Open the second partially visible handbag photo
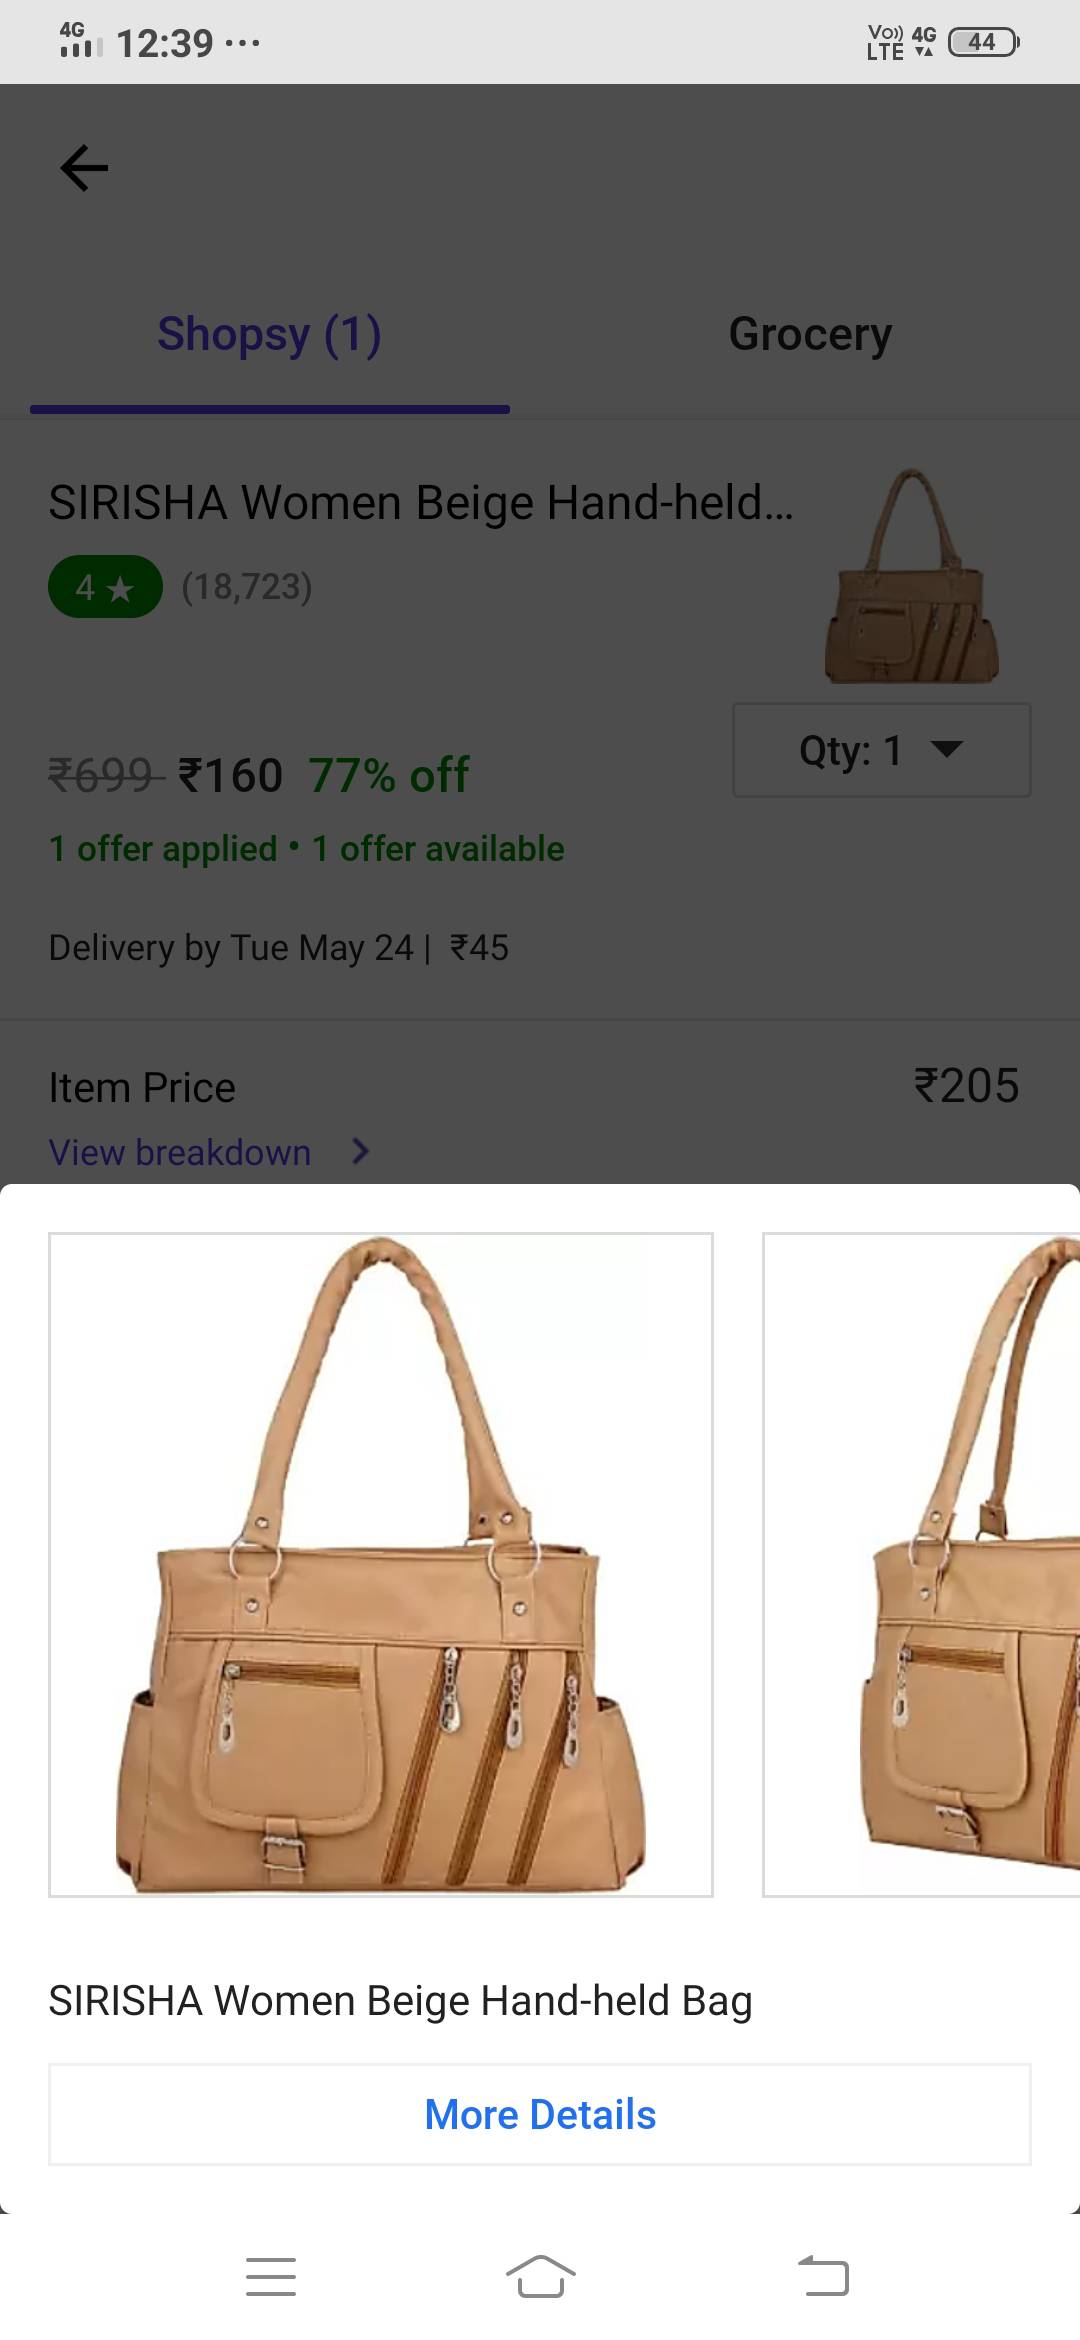 tap(921, 1565)
